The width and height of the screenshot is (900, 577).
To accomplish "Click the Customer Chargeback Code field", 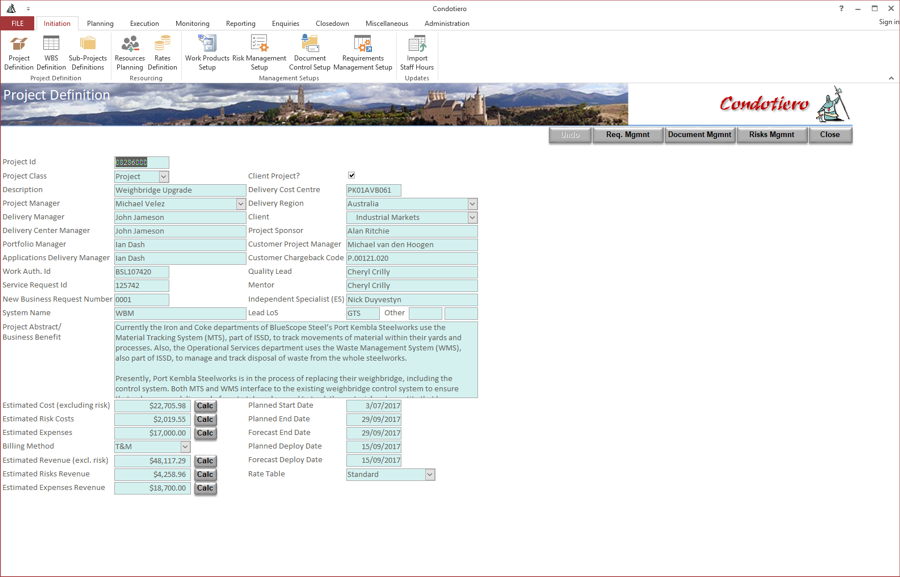I will [412, 258].
